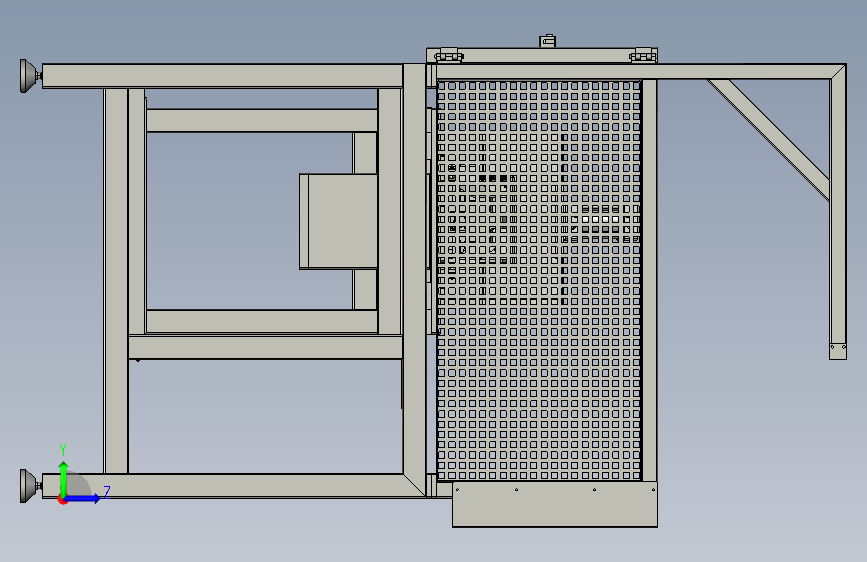
Task: Click the blue Z axis arrow of triad
Action: tap(83, 498)
